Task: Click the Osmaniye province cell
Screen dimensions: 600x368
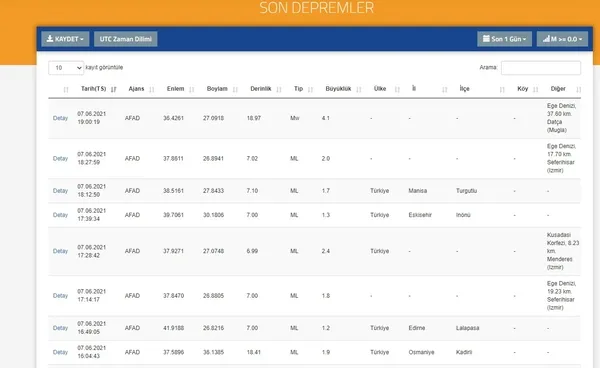Action: (x=421, y=352)
